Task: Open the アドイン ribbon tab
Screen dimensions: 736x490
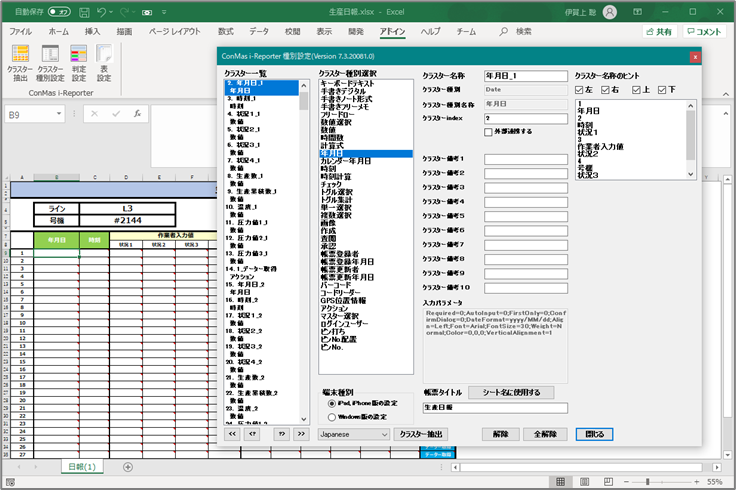Action: pos(393,31)
